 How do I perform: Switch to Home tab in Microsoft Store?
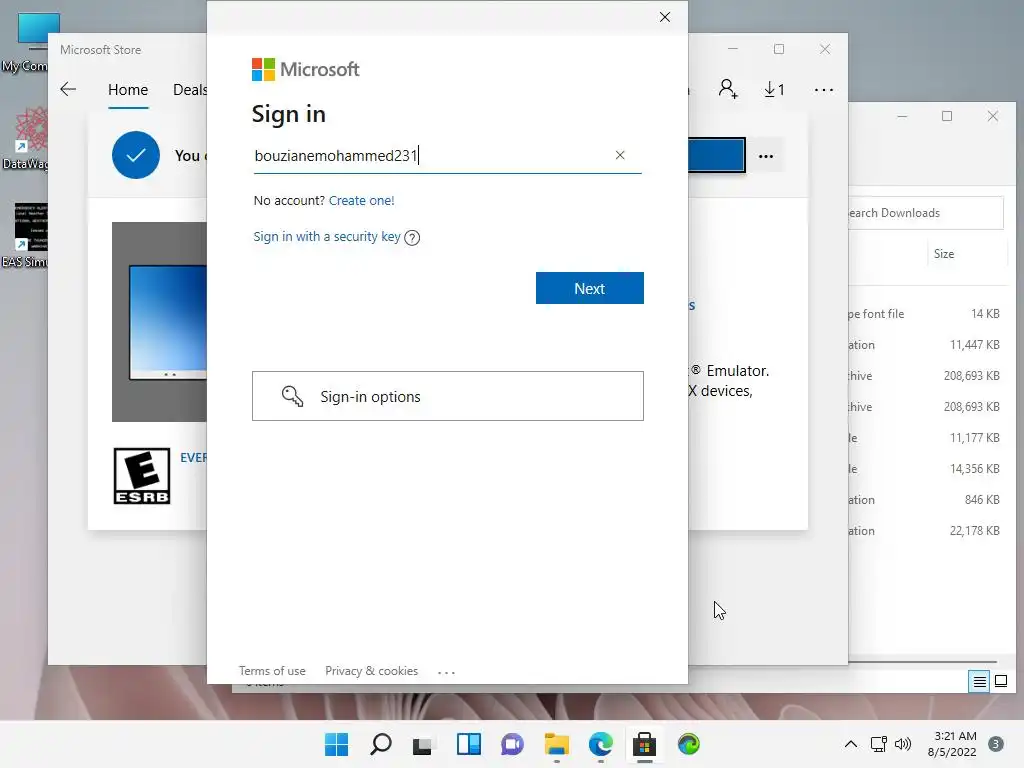point(127,89)
